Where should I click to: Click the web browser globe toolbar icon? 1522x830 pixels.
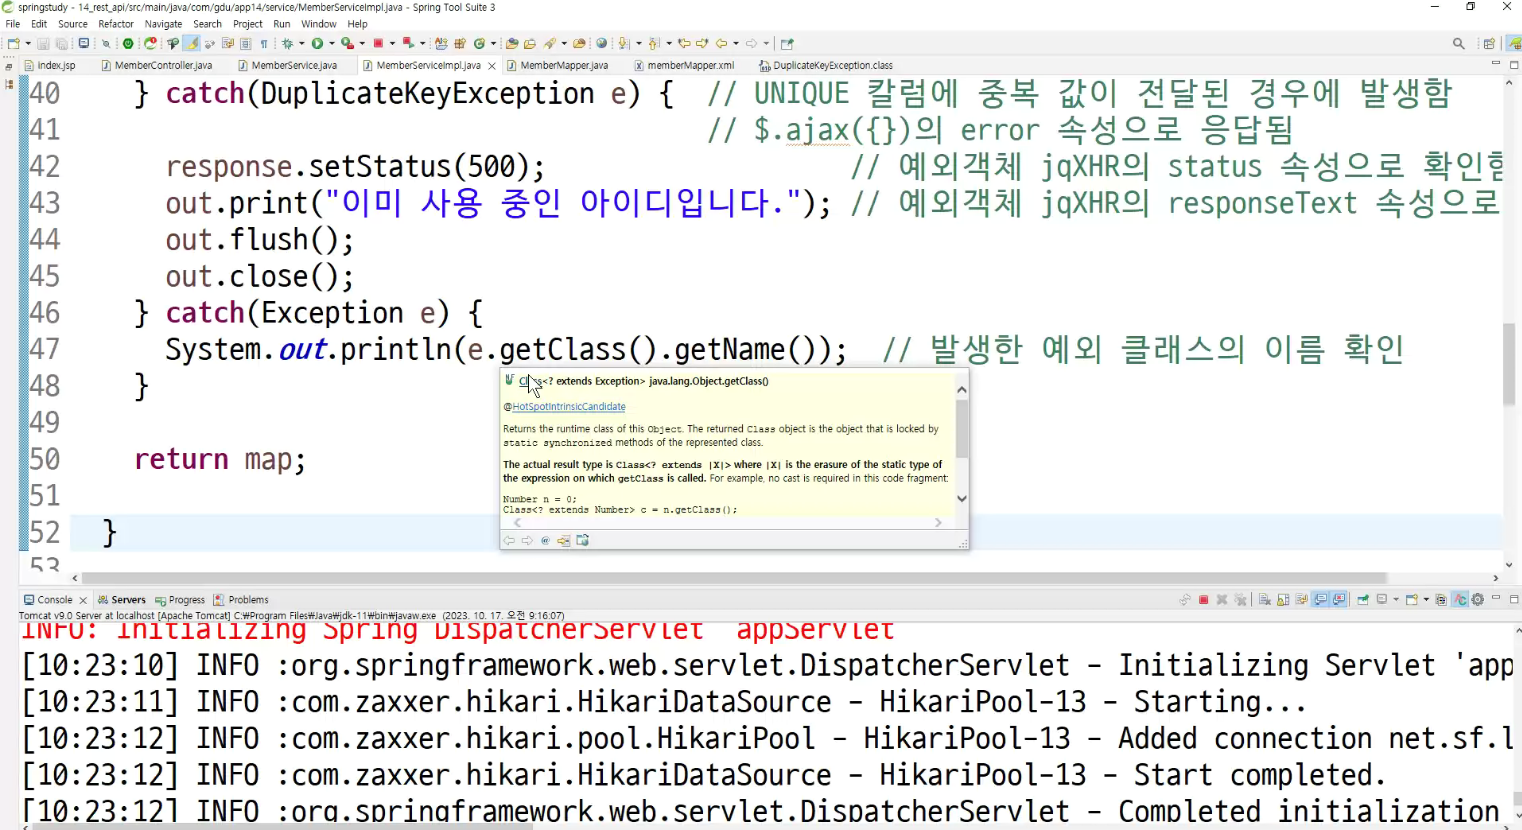602,44
